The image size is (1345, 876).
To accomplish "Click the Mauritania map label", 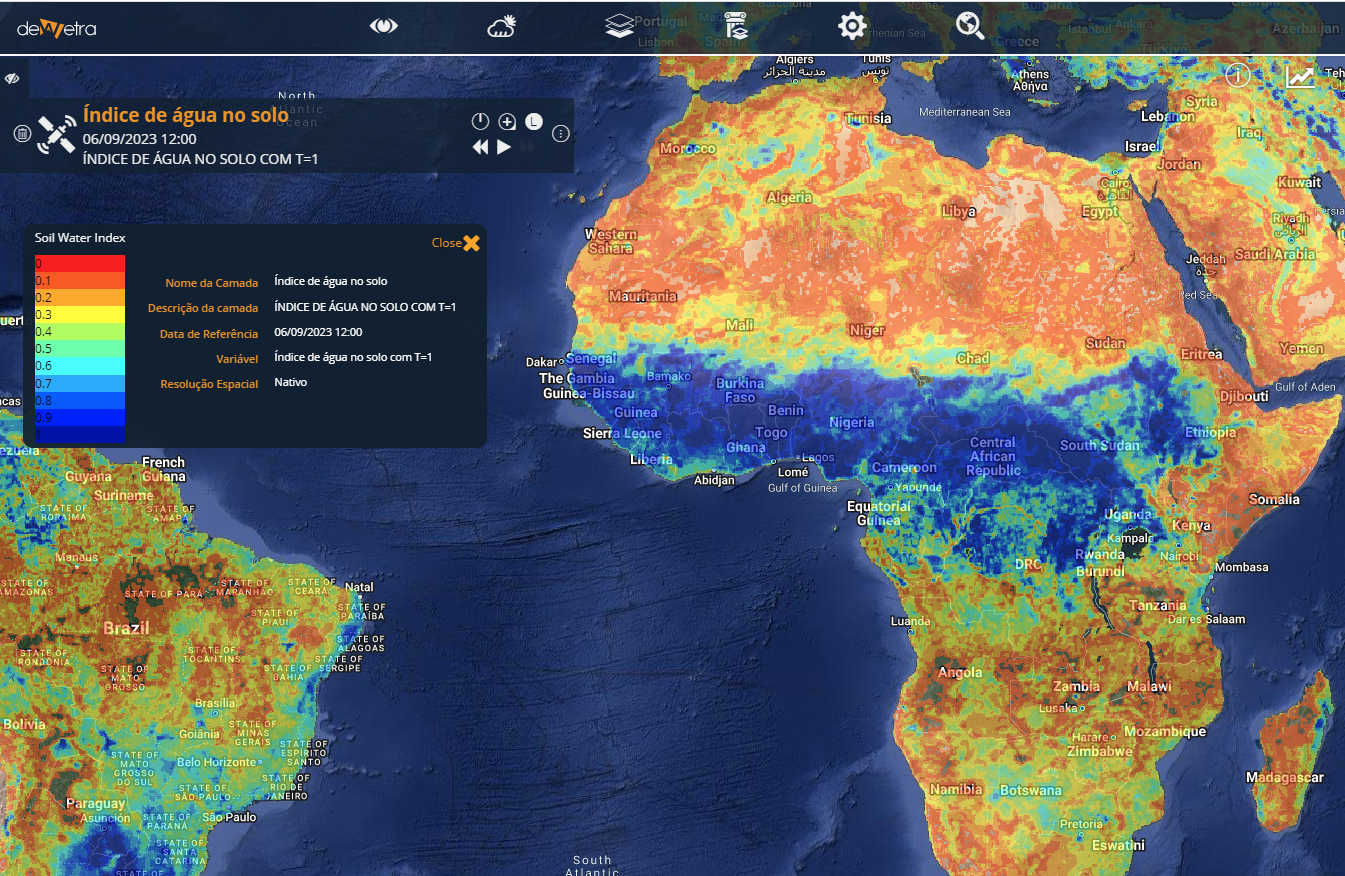I will click(x=643, y=296).
